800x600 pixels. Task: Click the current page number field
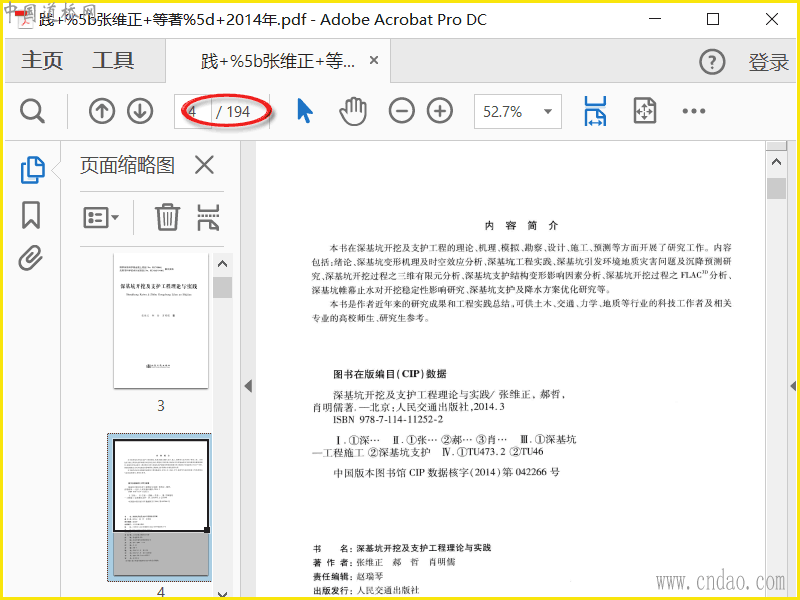[193, 111]
